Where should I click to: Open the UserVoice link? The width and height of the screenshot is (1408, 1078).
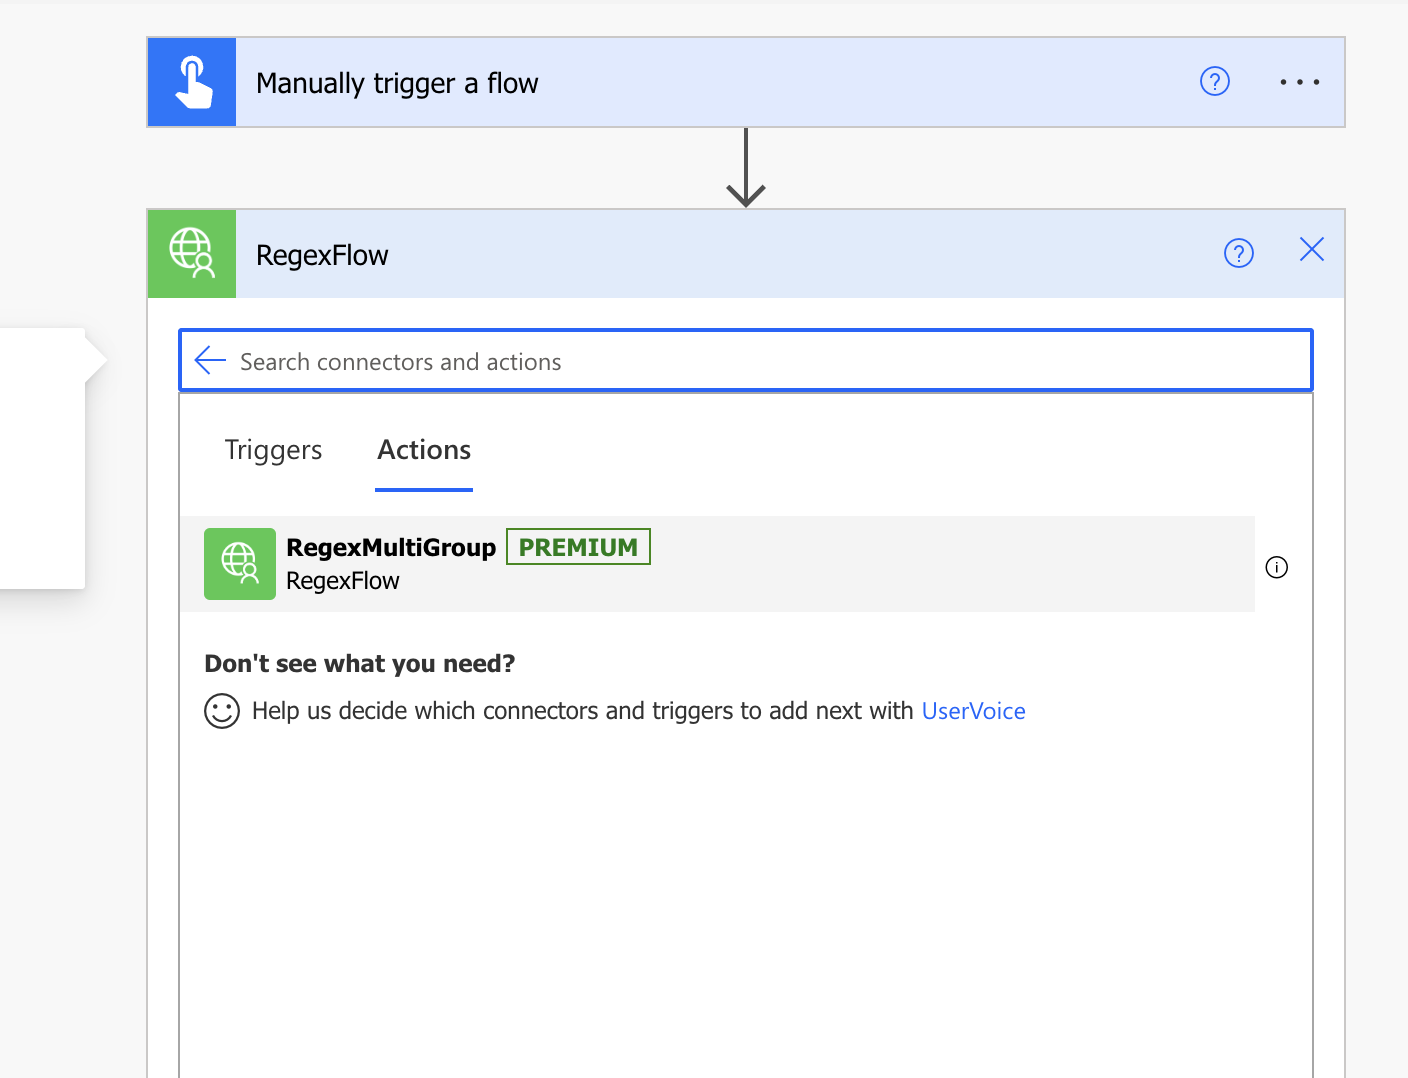(973, 711)
